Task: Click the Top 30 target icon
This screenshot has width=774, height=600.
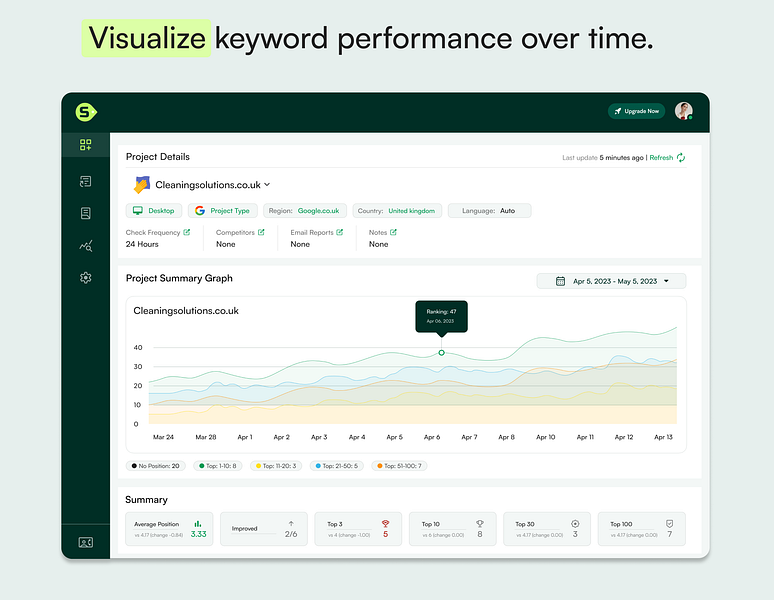Action: tap(575, 524)
